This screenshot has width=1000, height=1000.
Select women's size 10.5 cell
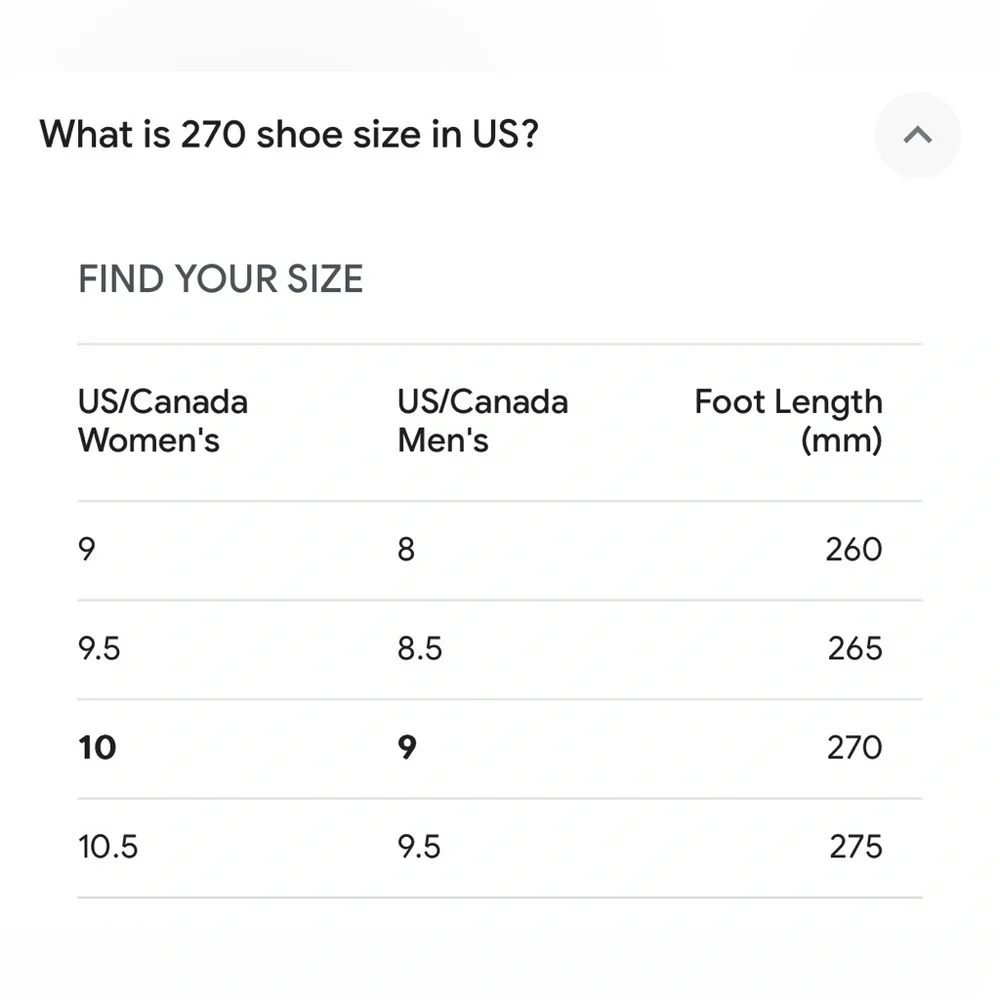pos(108,847)
